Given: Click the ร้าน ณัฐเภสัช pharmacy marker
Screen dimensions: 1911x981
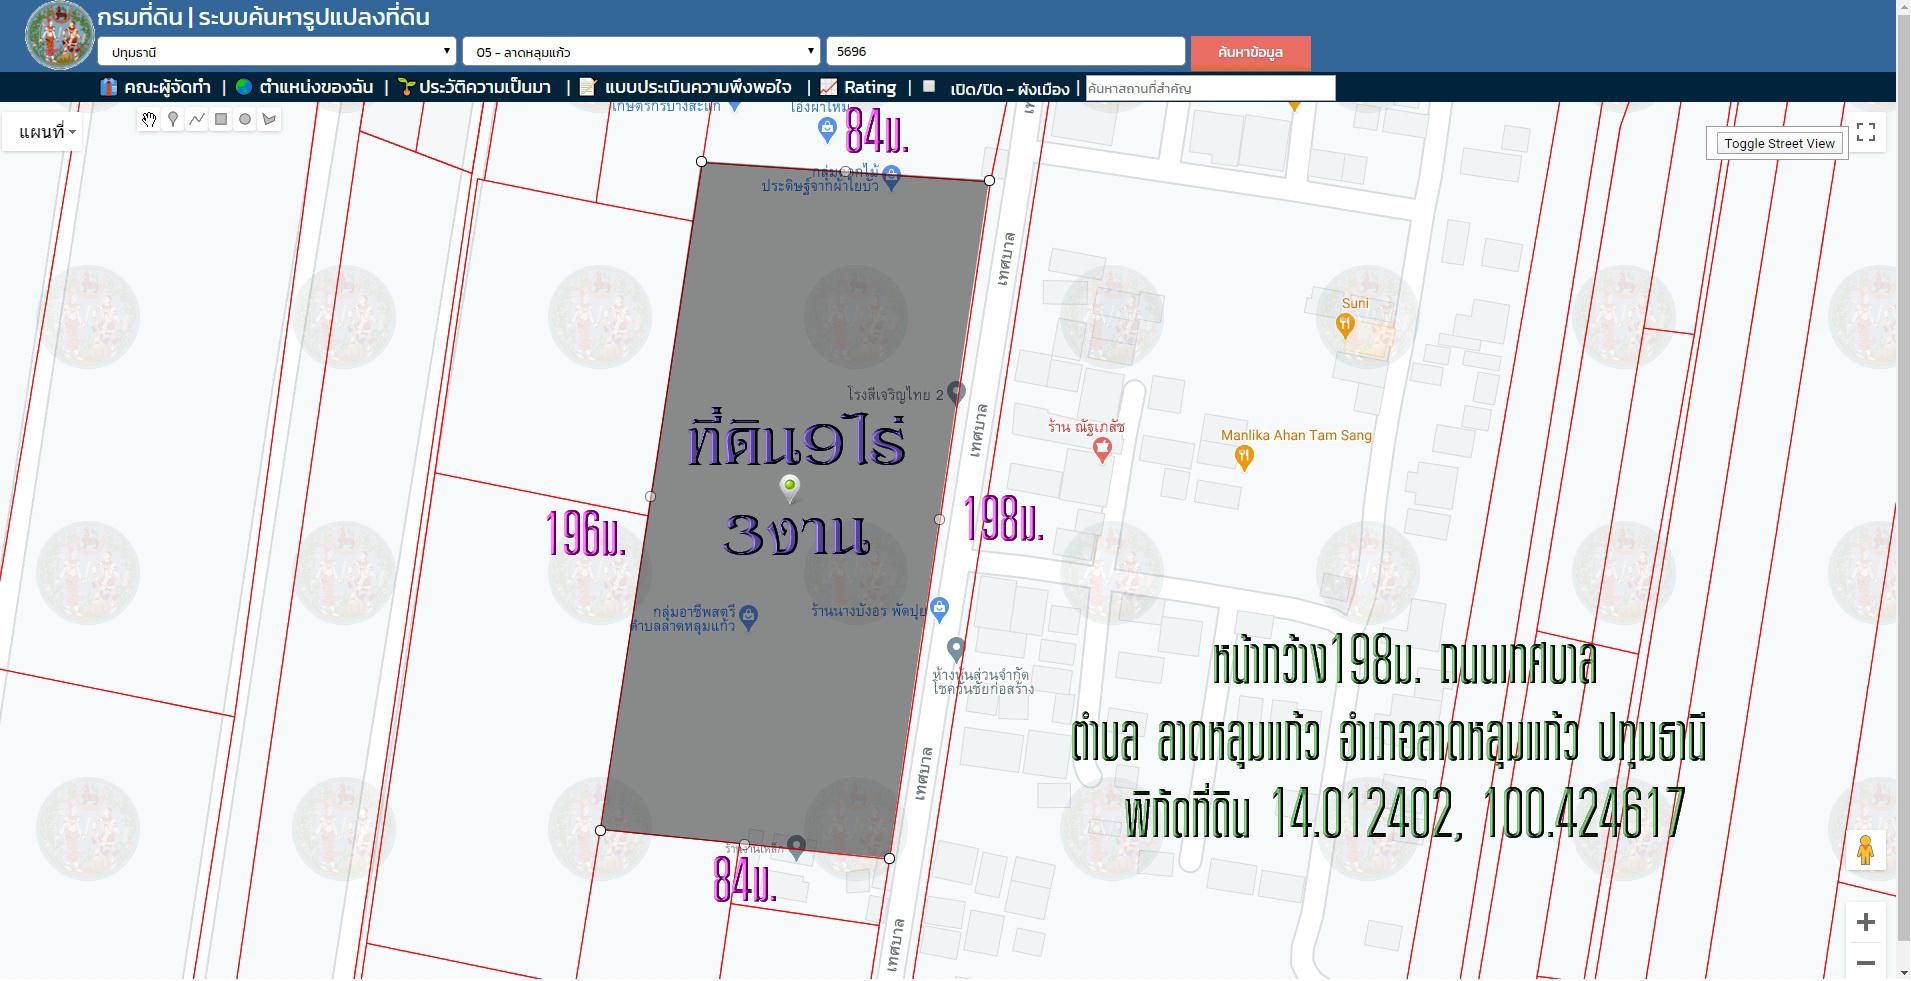Looking at the screenshot, I should pos(1102,451).
